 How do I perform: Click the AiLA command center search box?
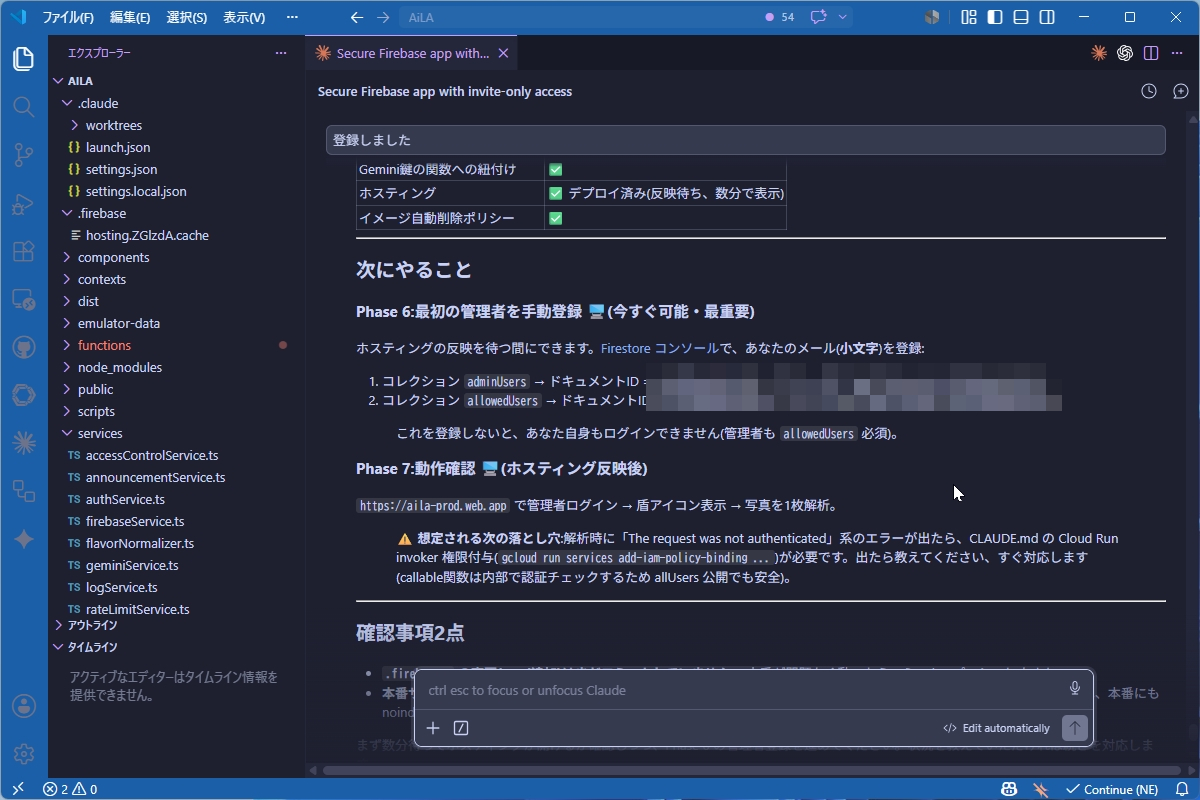coord(577,17)
